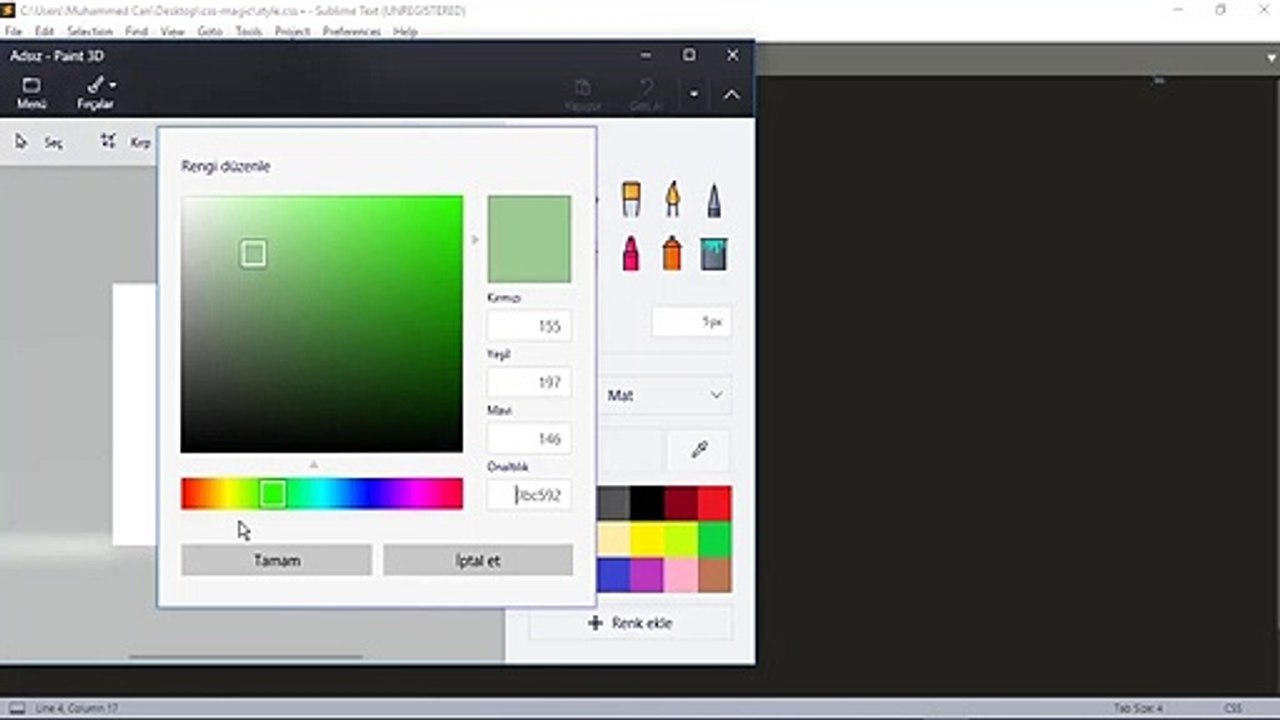Click the Paint 3D canvas horizontal scrollbar
This screenshot has width=1280, height=720.
pos(246,657)
